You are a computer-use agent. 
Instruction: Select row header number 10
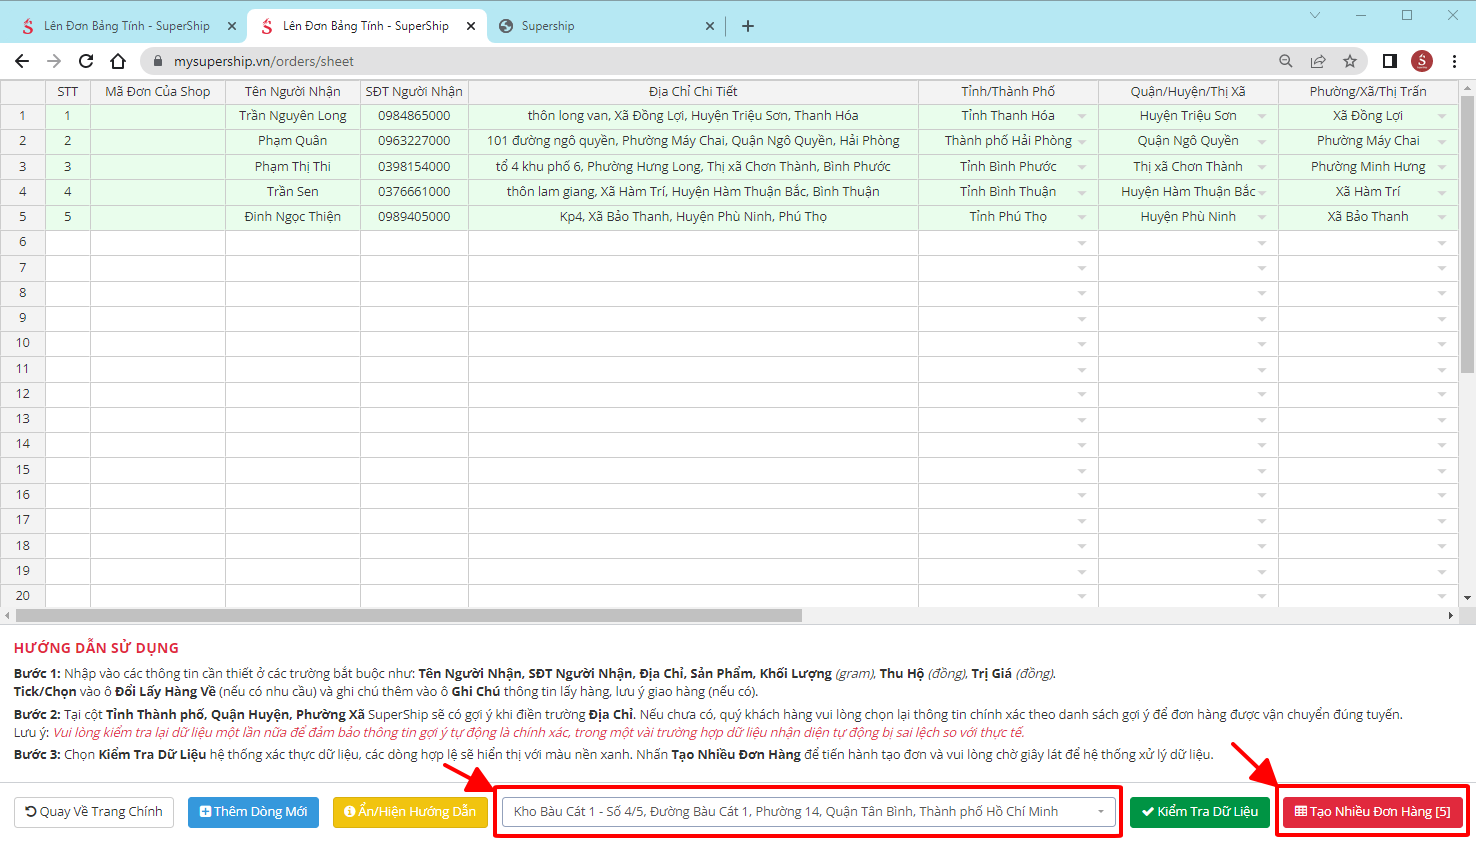(x=23, y=343)
